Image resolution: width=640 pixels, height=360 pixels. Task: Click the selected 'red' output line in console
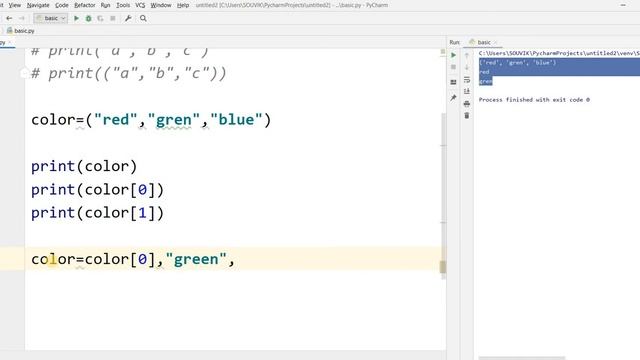click(484, 72)
